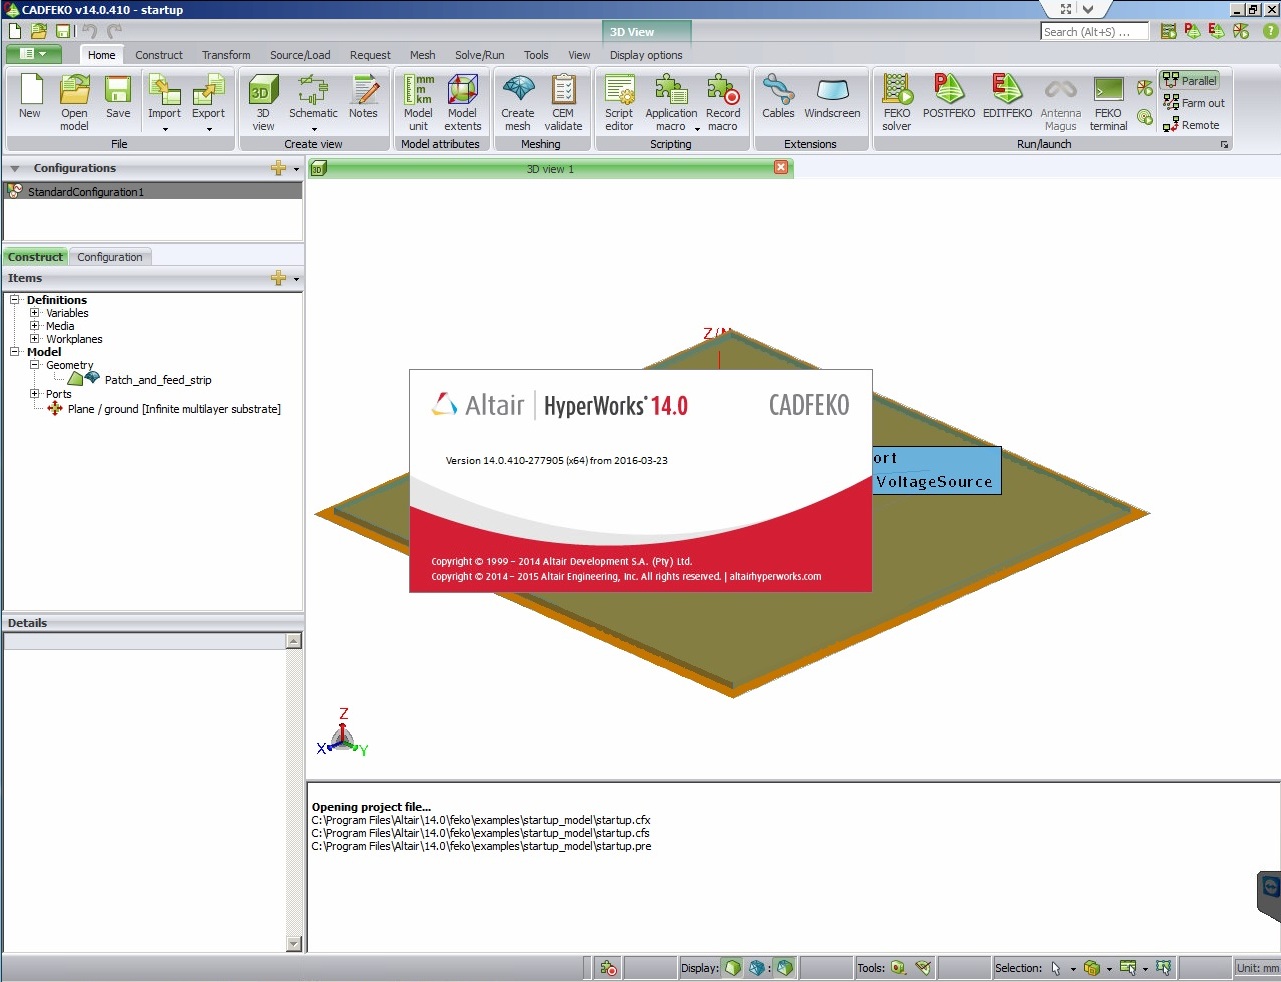Click Record macro
This screenshot has height=982, width=1281.
723,102
